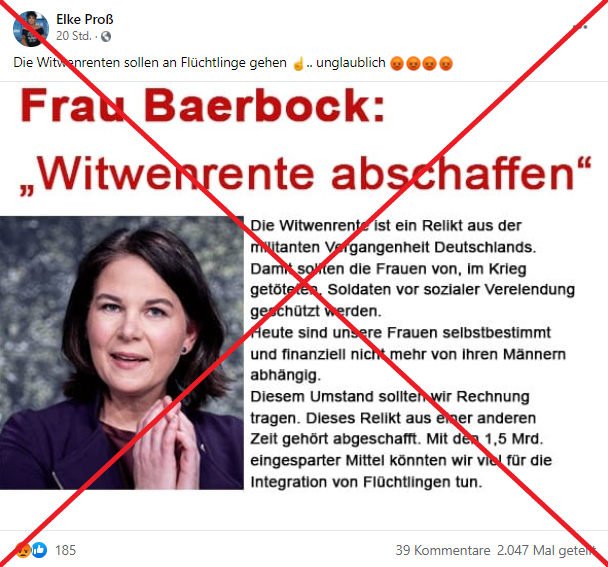Screen dimensions: 608x567
Task: Show who reacted via the 185 count
Action: (x=66, y=550)
